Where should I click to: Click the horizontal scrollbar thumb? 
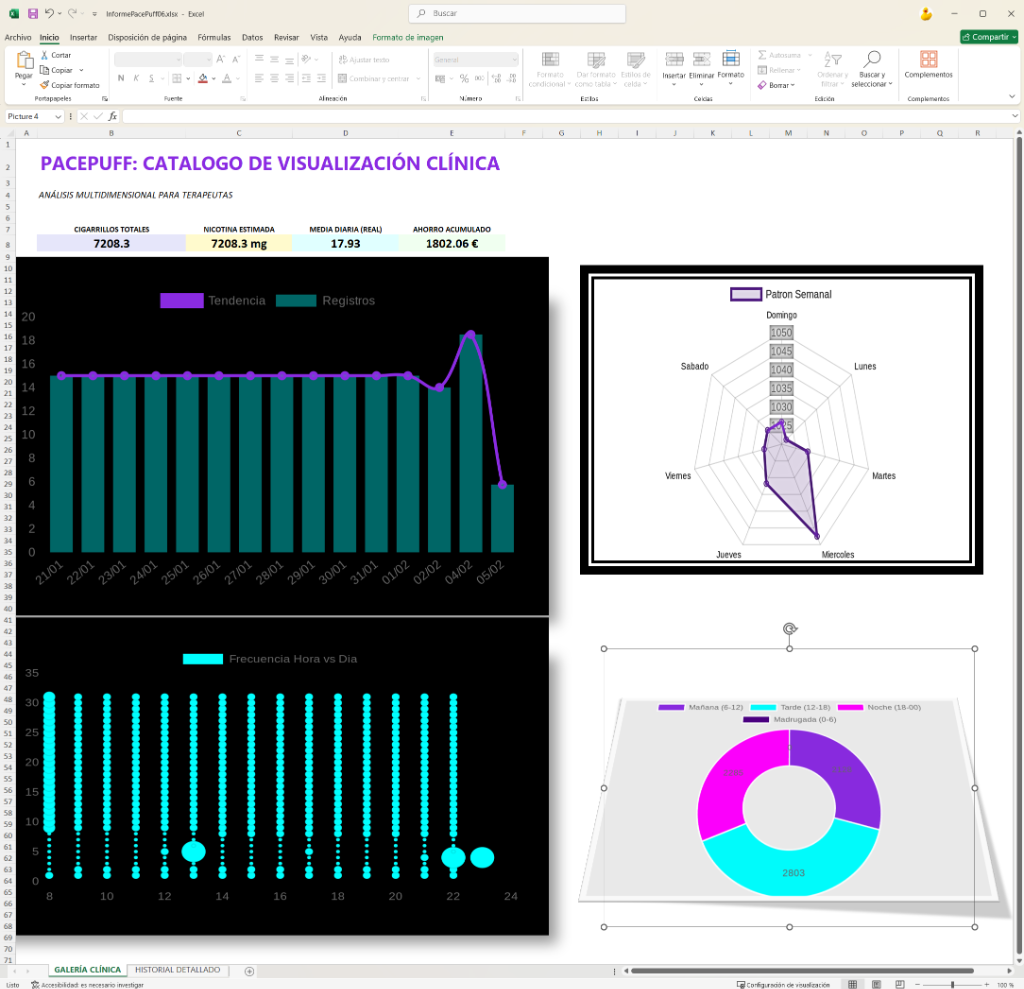802,971
